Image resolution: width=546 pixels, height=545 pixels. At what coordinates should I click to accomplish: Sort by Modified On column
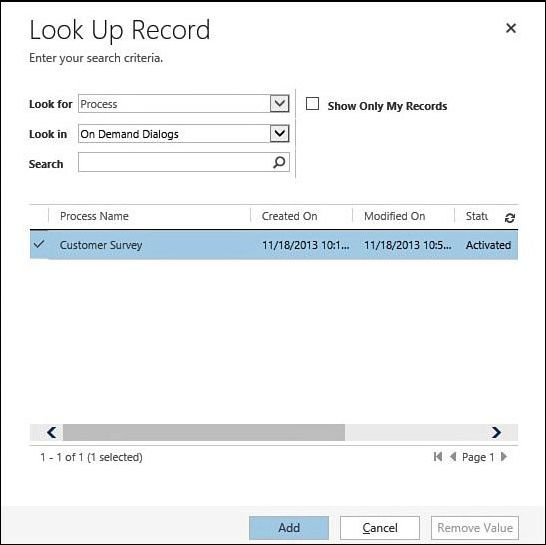click(395, 216)
